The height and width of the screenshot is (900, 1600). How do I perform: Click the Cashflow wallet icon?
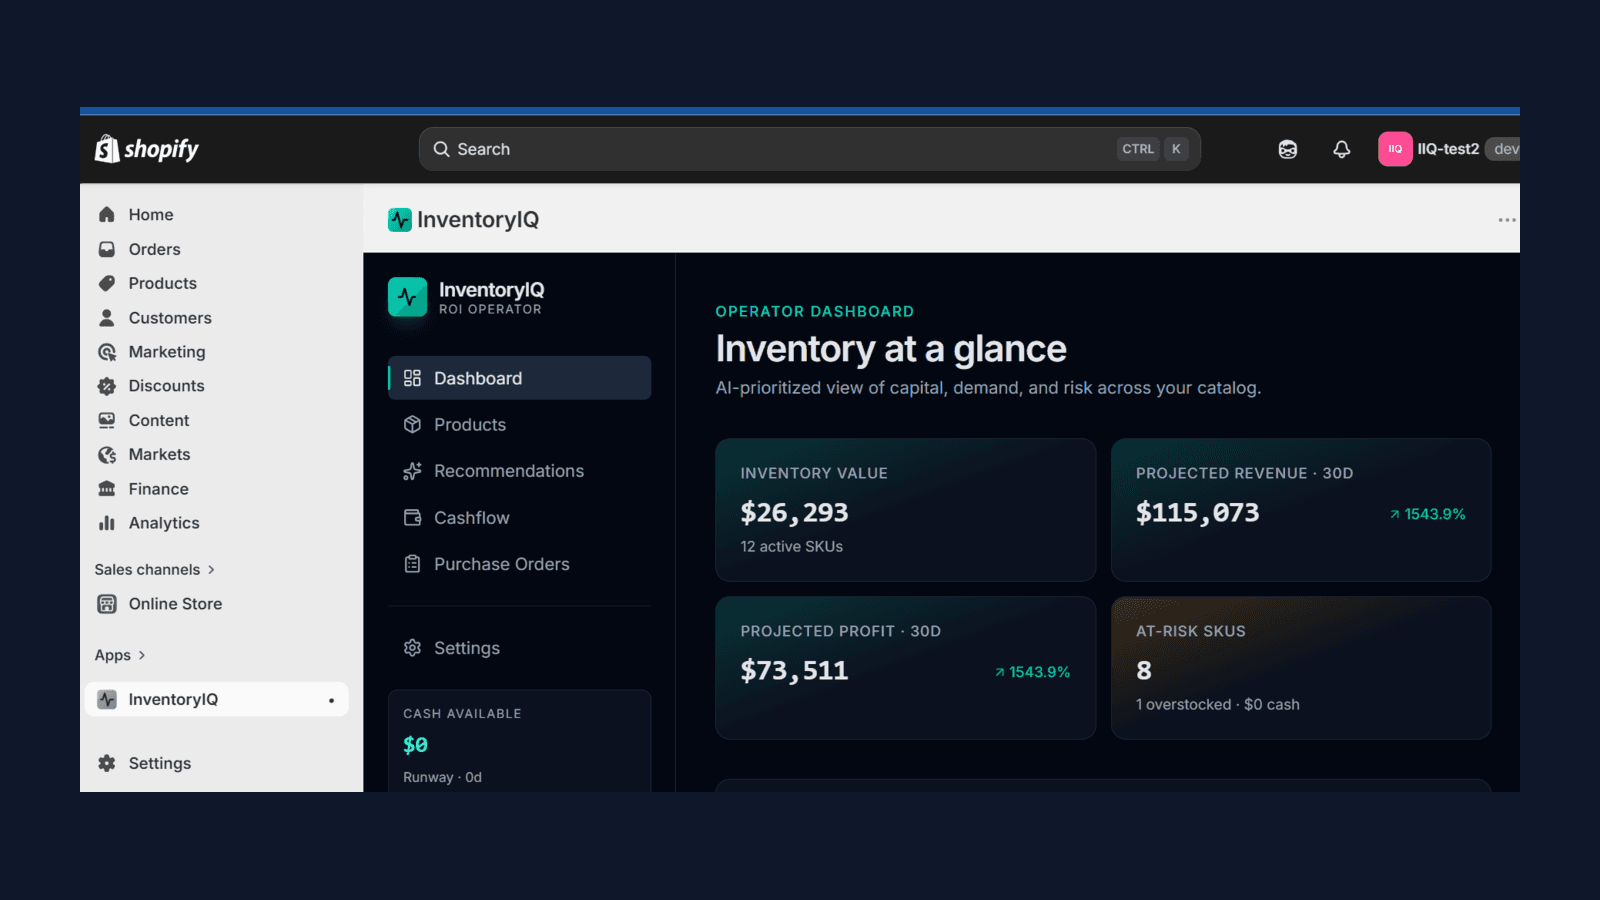coord(412,518)
